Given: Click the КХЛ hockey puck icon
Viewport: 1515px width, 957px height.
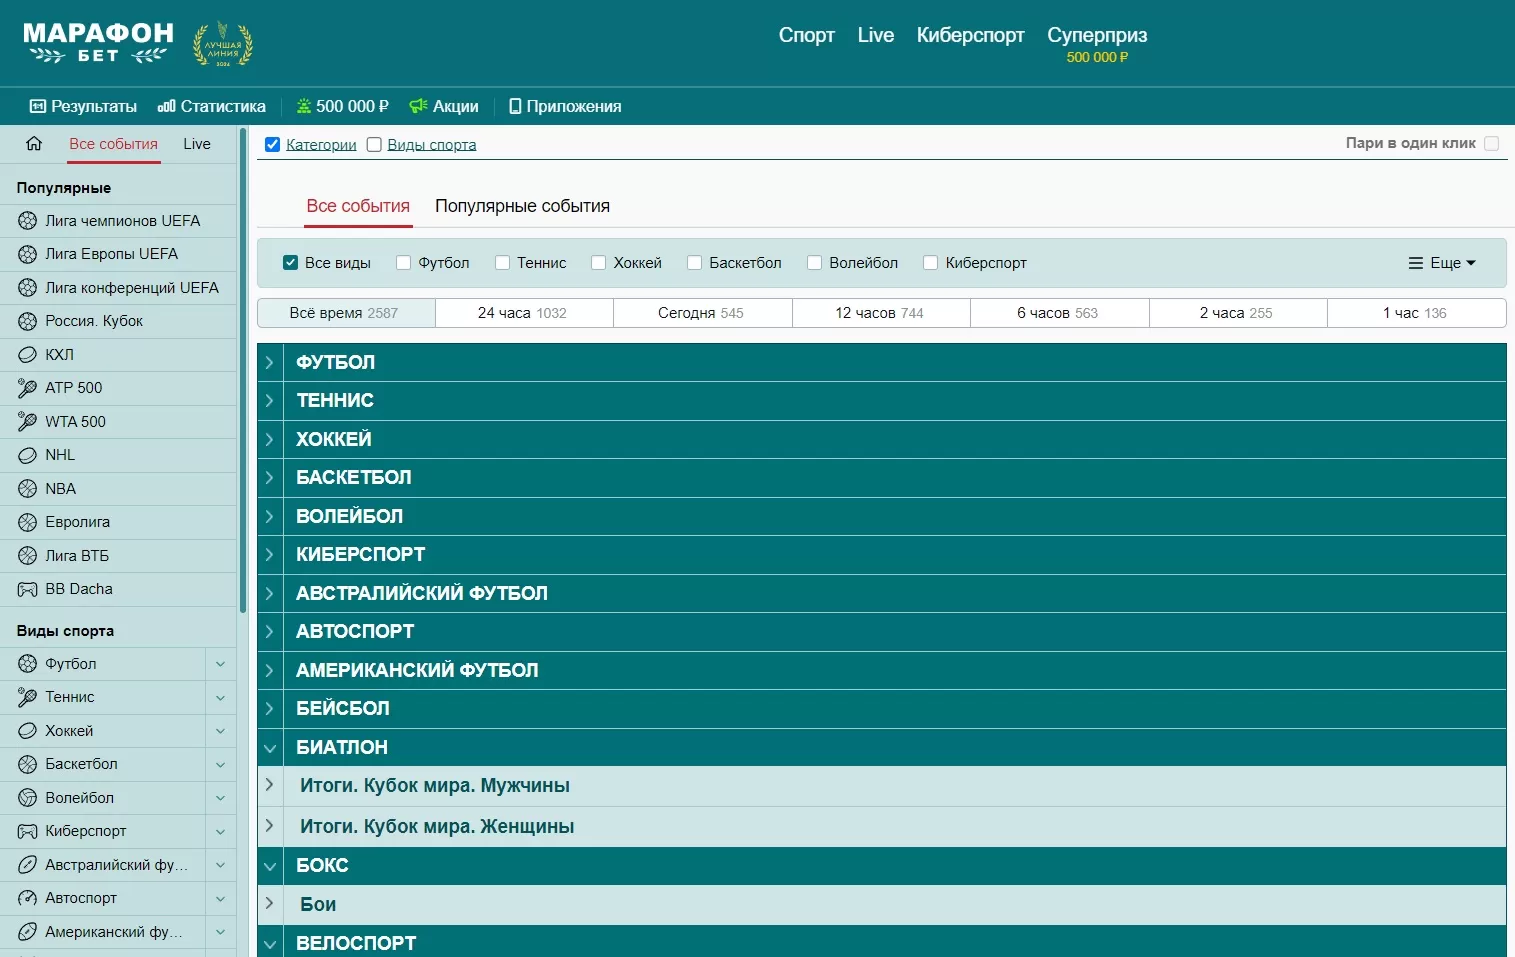Looking at the screenshot, I should tap(27, 355).
